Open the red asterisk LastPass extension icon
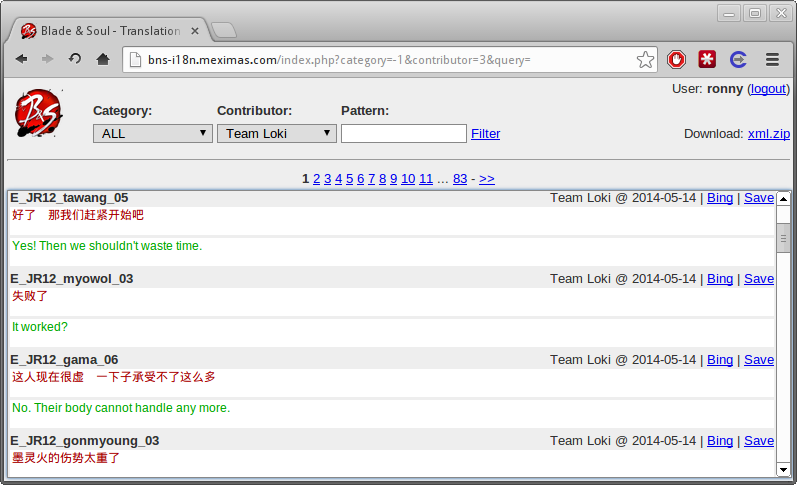Screen dimensions: 797x485 707,59
